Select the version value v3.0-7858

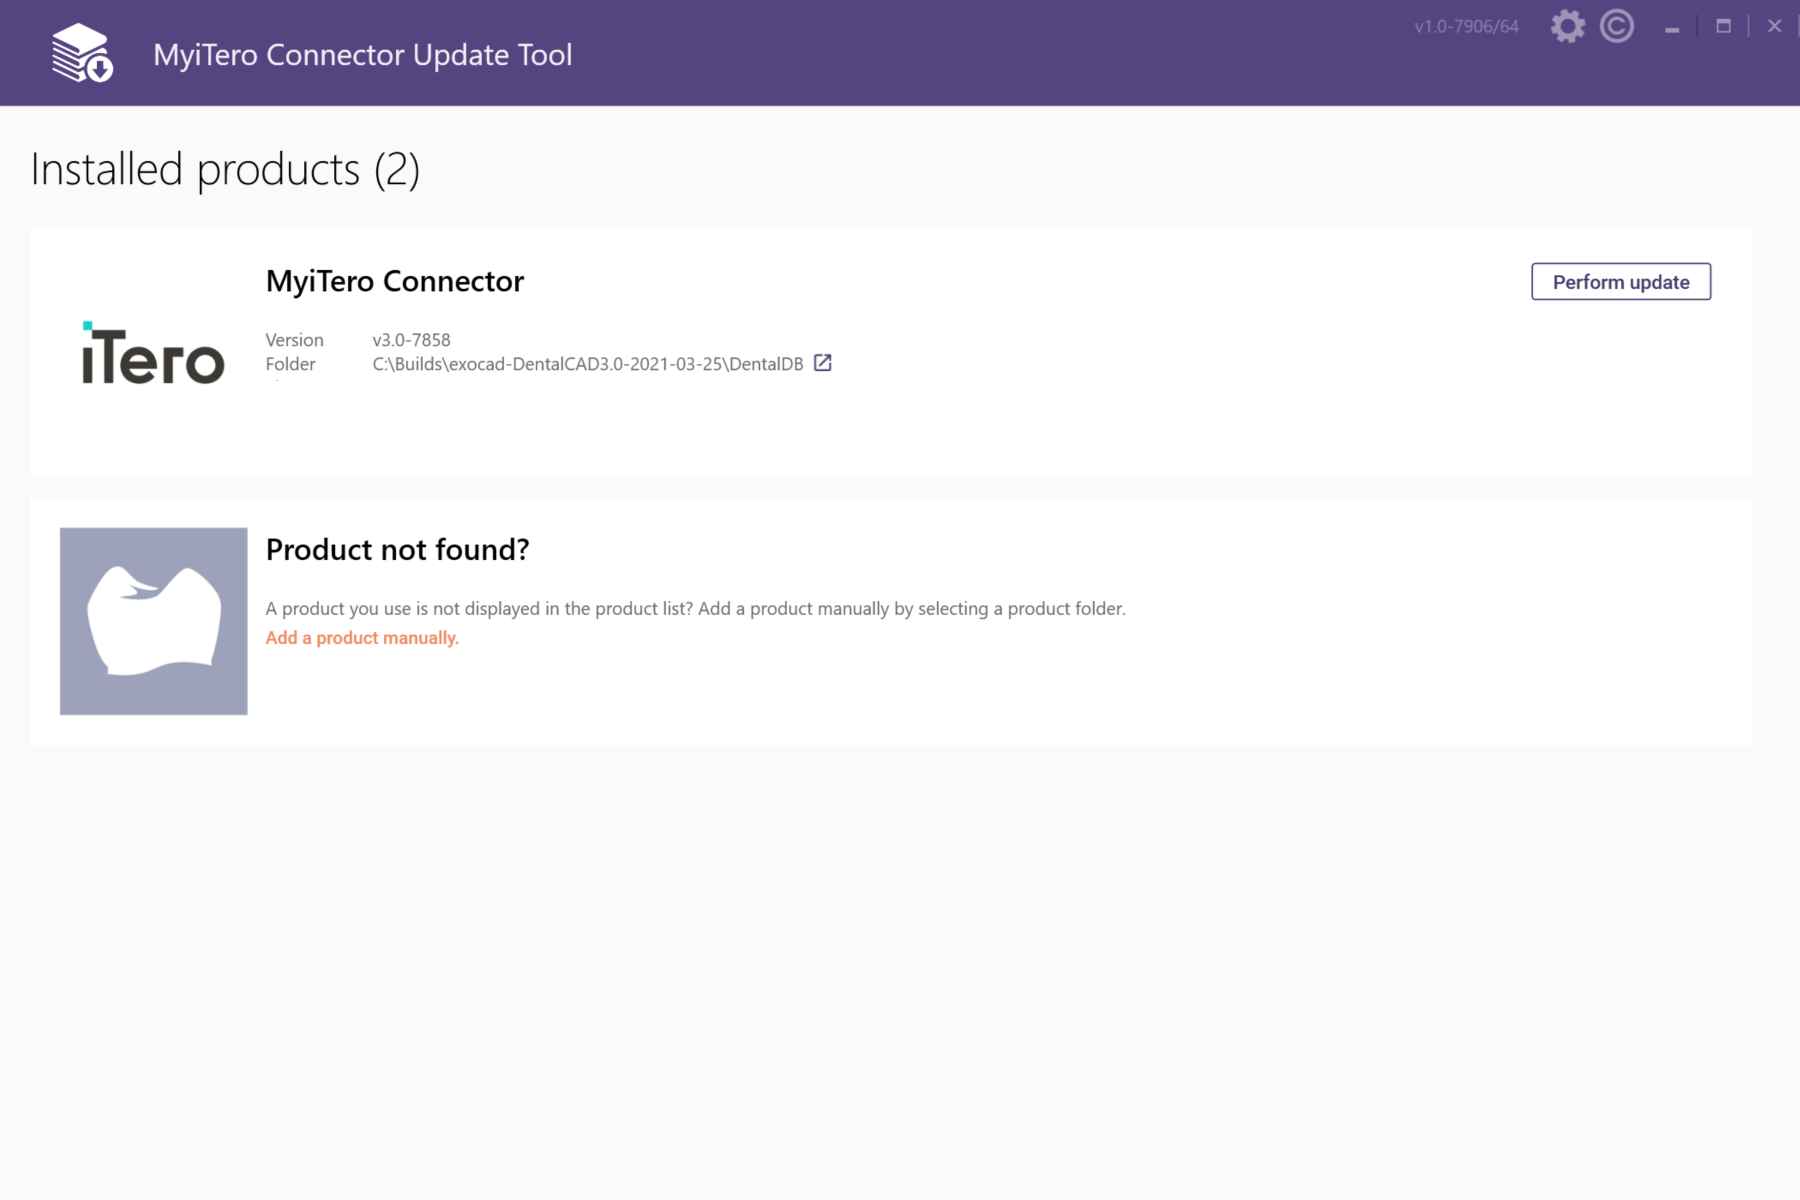pos(411,340)
